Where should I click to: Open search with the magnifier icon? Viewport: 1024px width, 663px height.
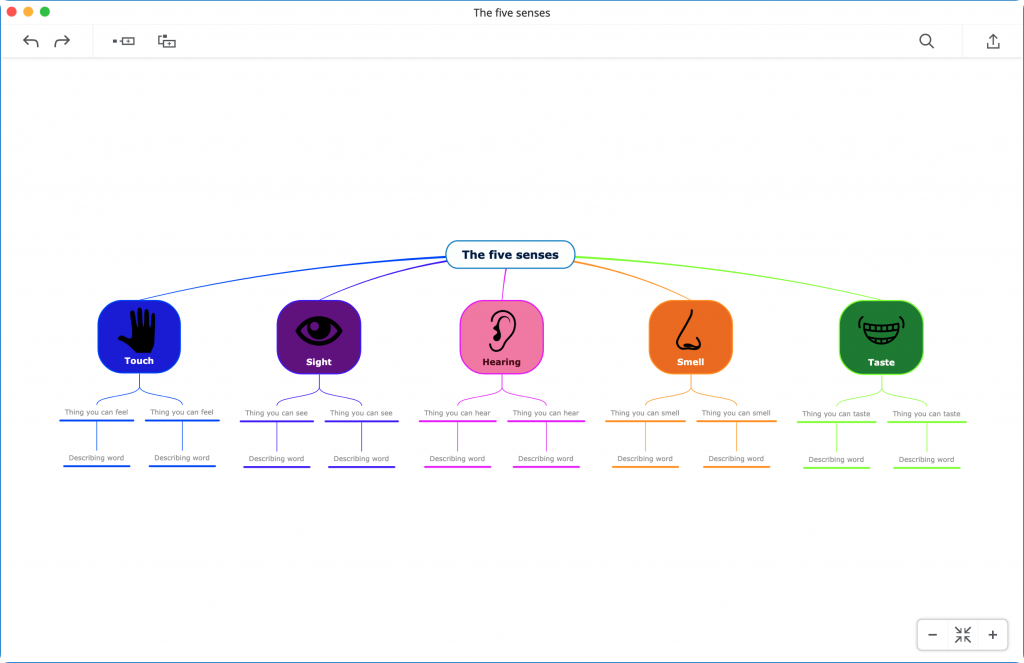click(926, 41)
